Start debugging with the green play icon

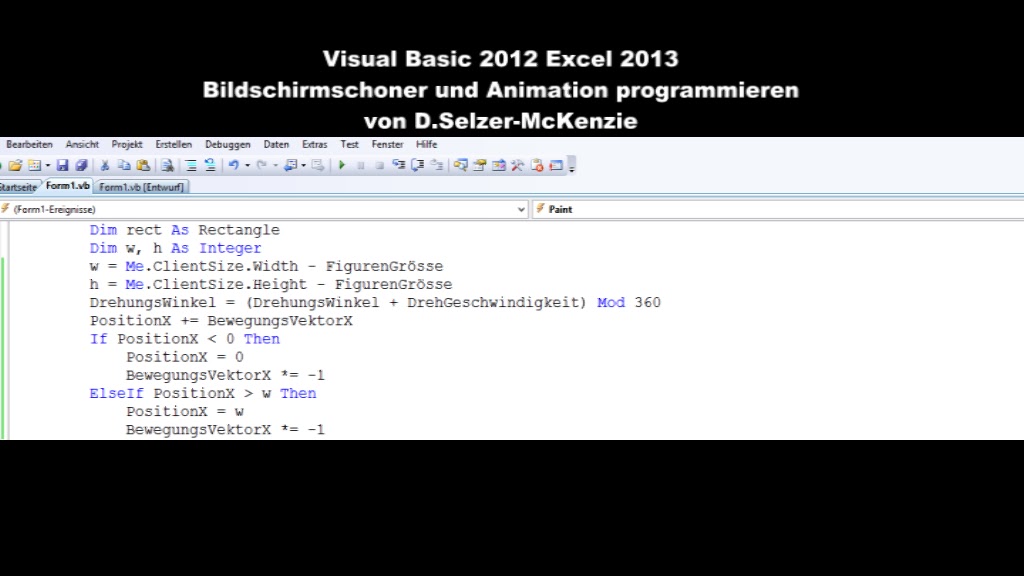342,166
